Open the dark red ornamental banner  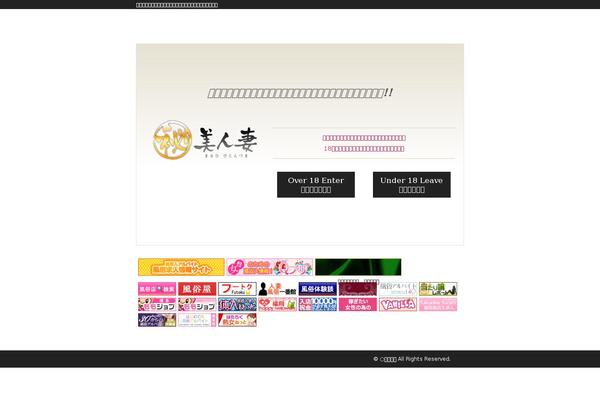pyautogui.click(x=358, y=289)
